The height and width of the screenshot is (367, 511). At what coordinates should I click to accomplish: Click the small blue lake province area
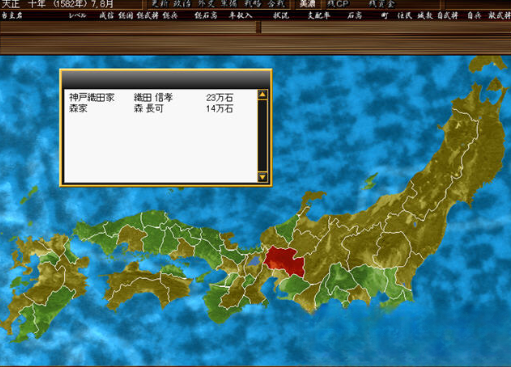click(x=254, y=261)
